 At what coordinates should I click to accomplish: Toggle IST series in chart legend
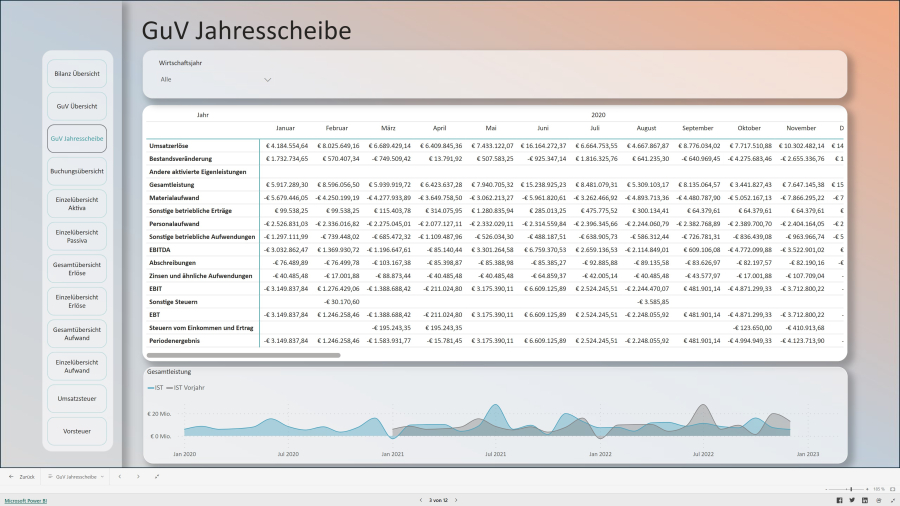tap(156, 386)
